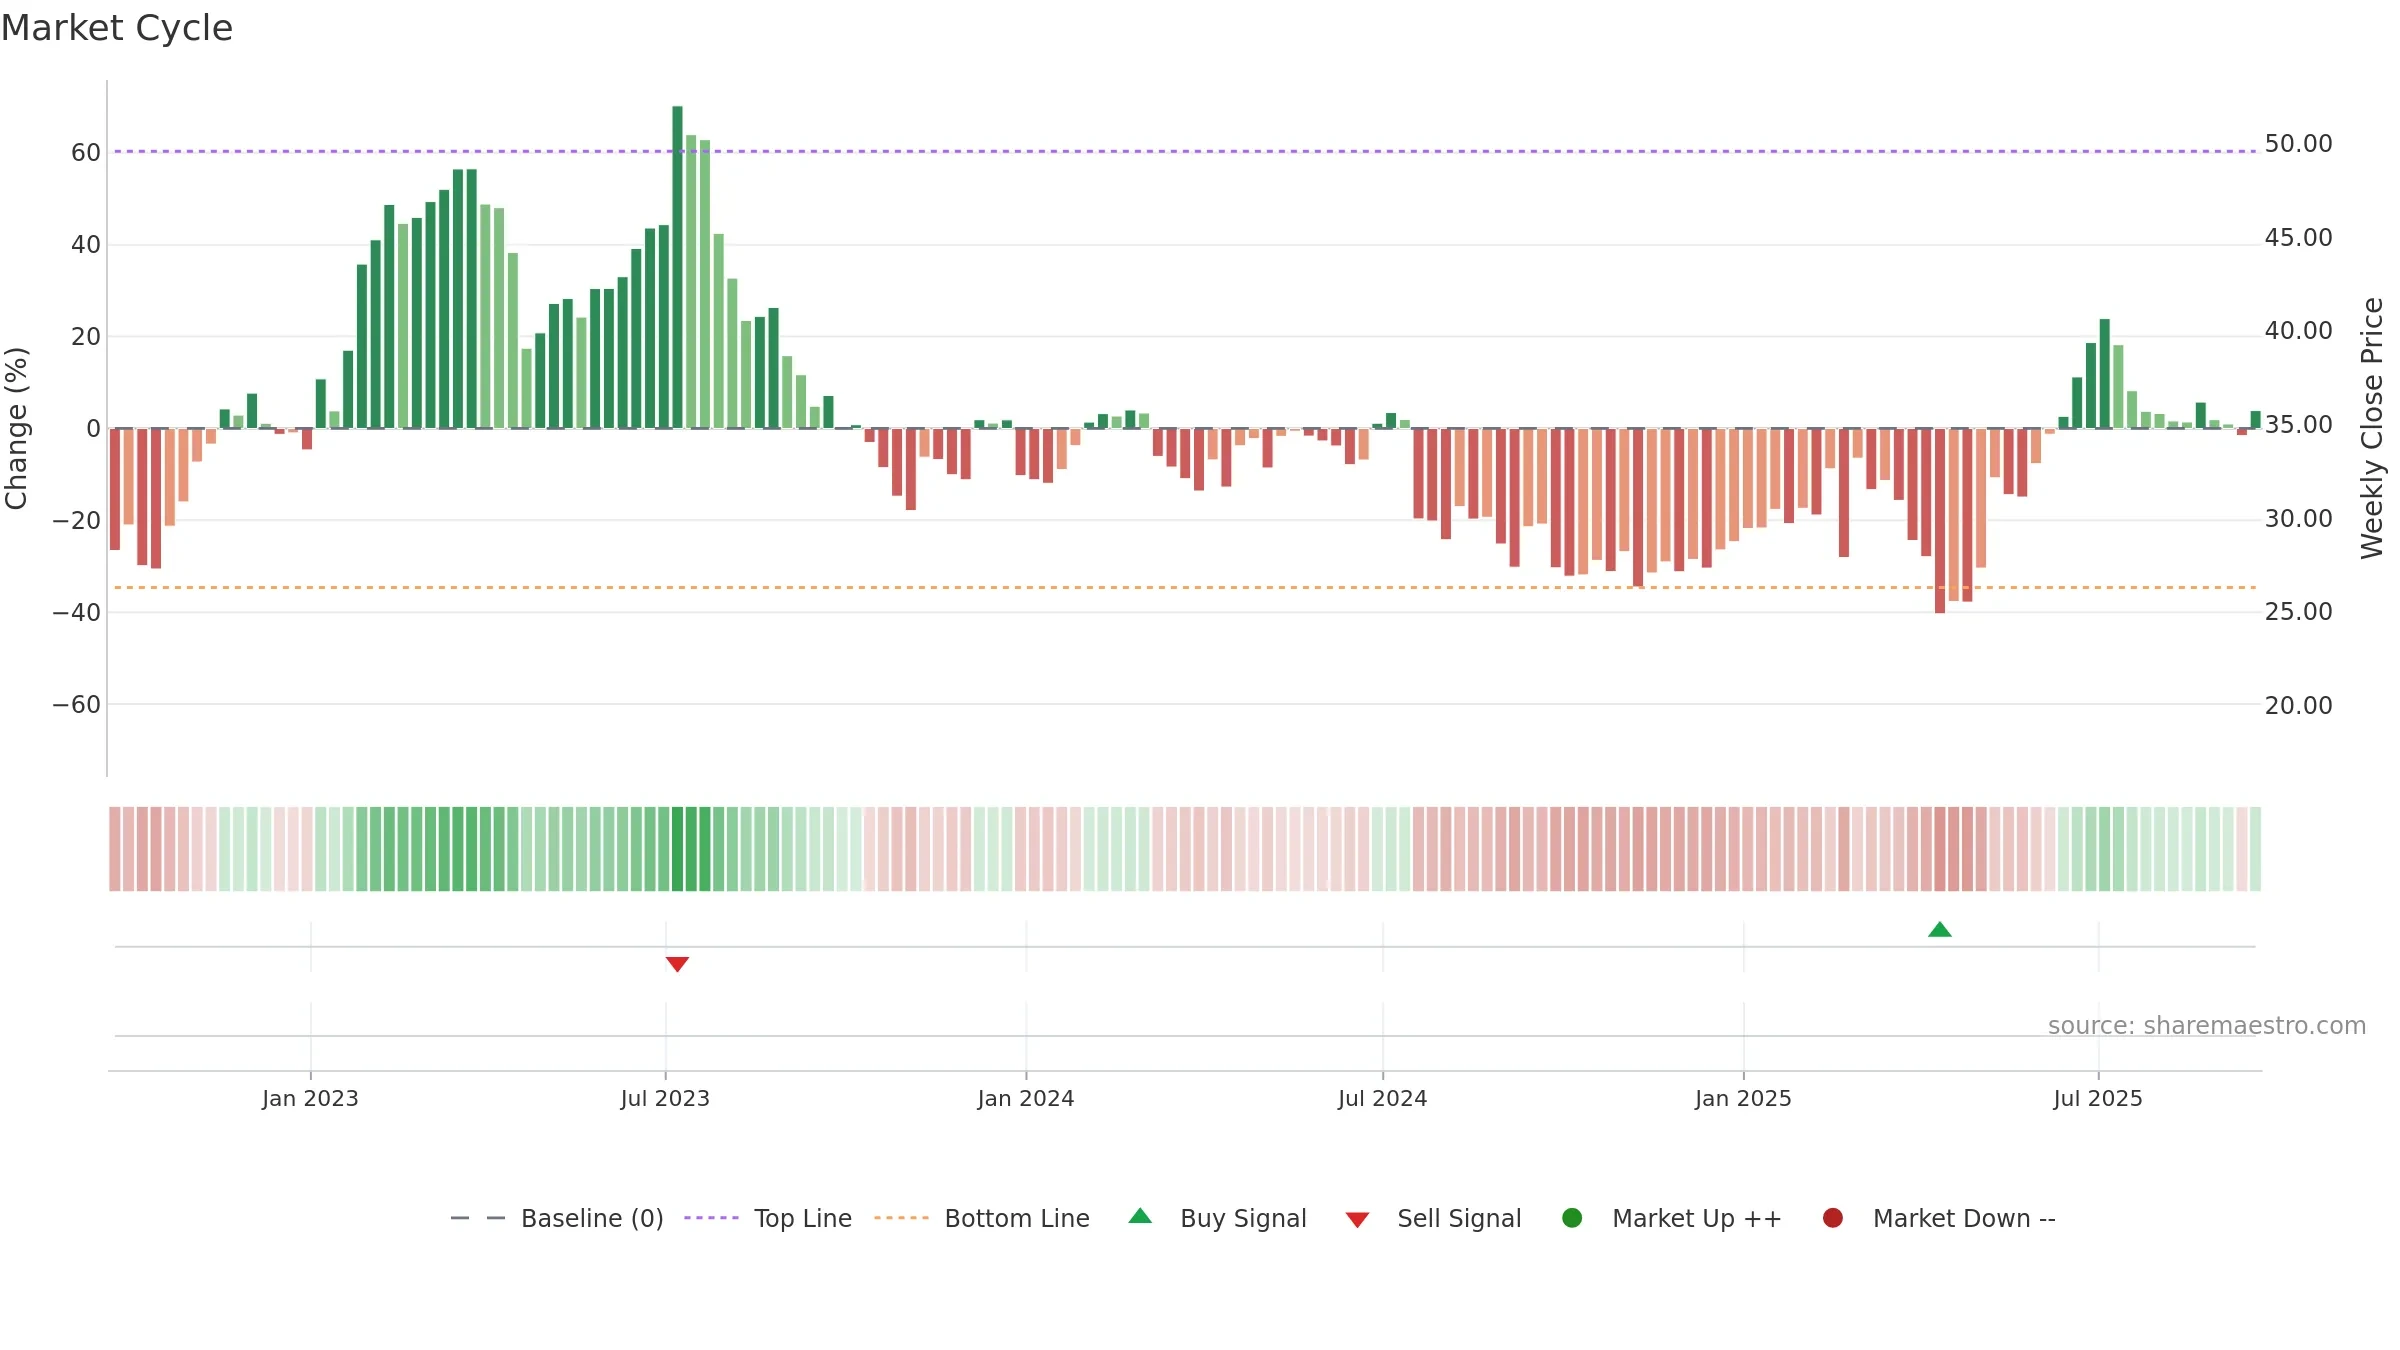
Task: Click the Market Down -- red legend dot
Action: click(x=1833, y=1218)
